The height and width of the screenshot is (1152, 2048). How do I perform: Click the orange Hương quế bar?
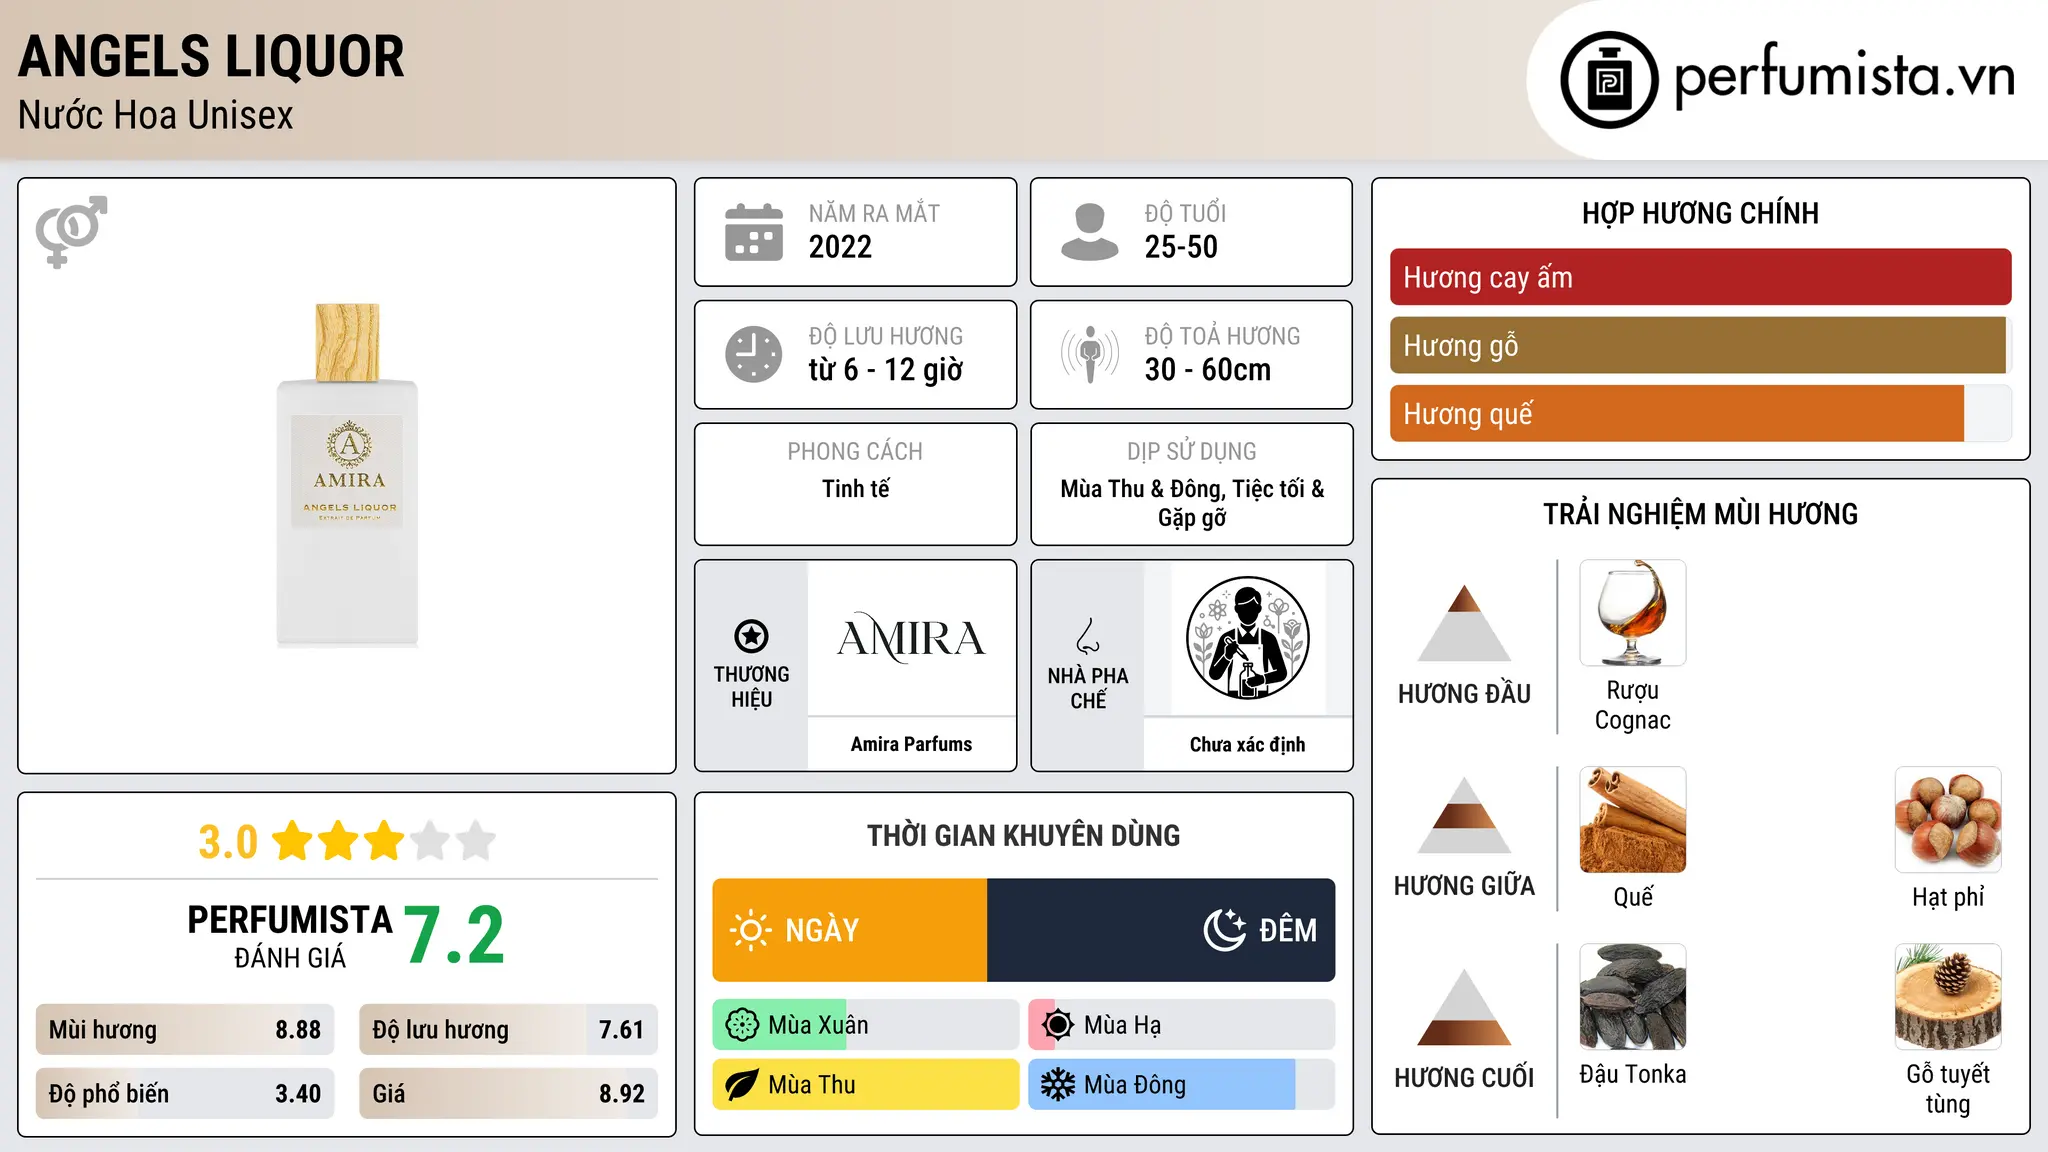[x=1677, y=413]
